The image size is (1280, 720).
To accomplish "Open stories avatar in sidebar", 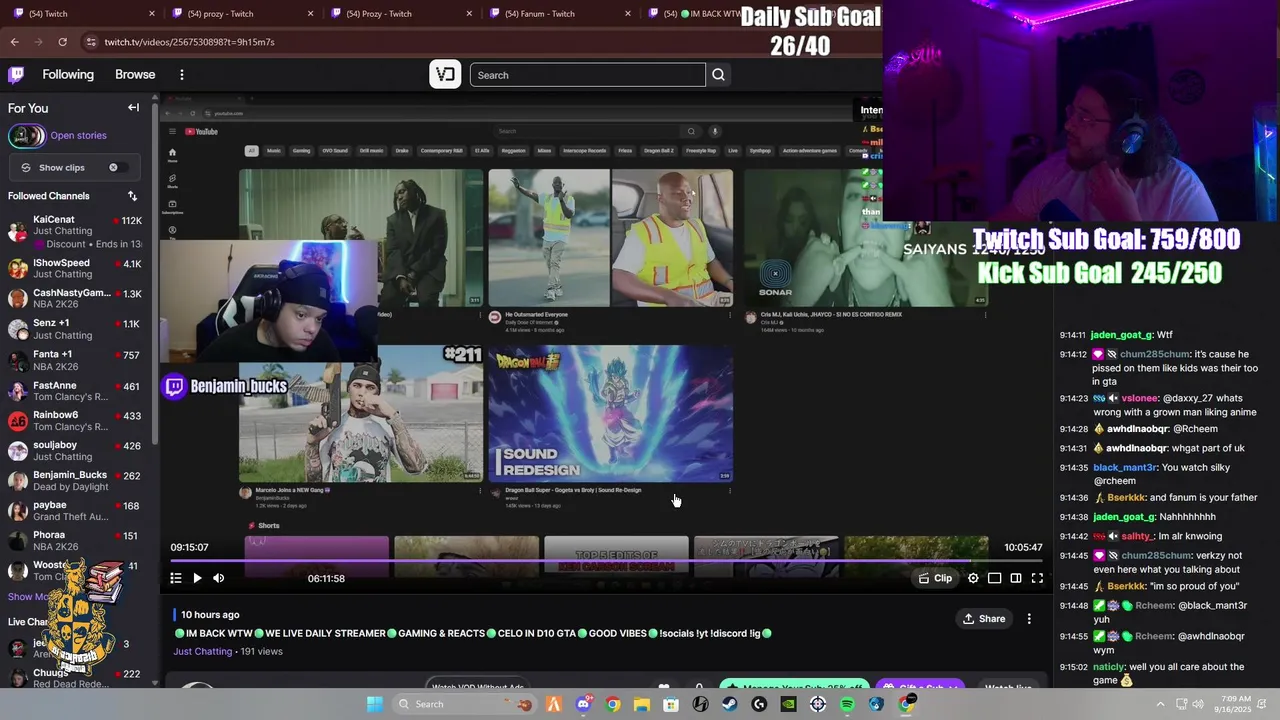I will pos(26,136).
